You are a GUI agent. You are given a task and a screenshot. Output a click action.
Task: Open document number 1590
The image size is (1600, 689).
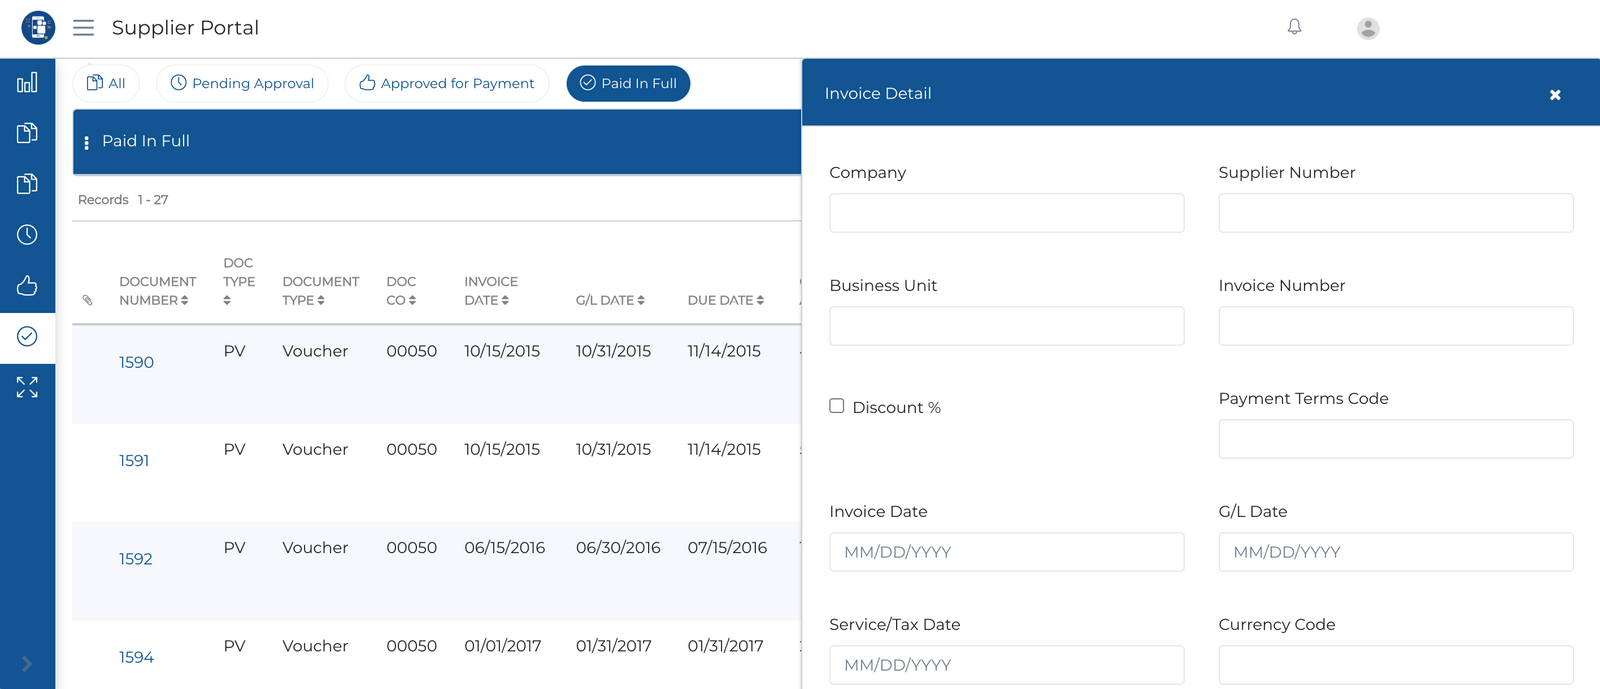coord(136,363)
